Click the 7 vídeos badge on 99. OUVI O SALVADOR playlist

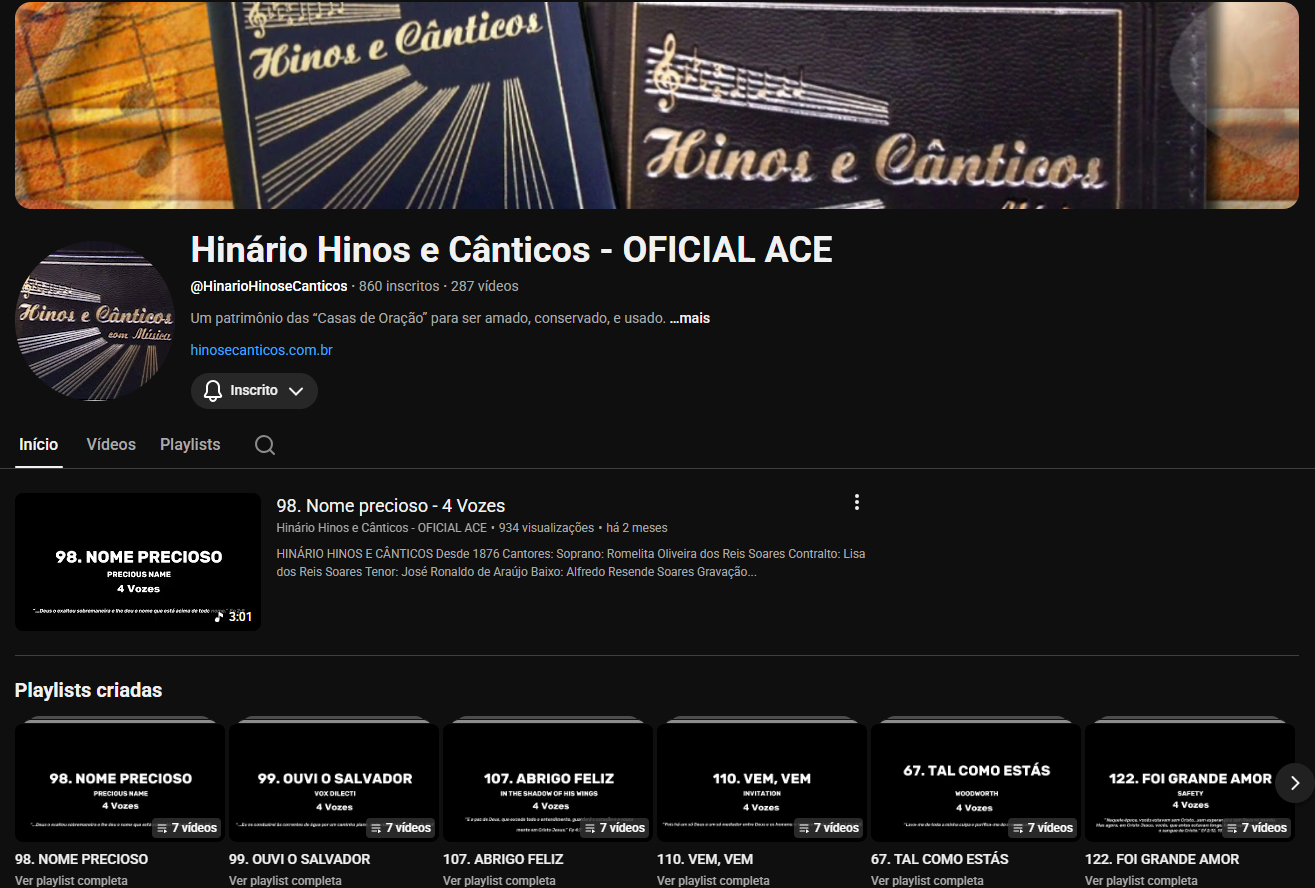pos(401,828)
